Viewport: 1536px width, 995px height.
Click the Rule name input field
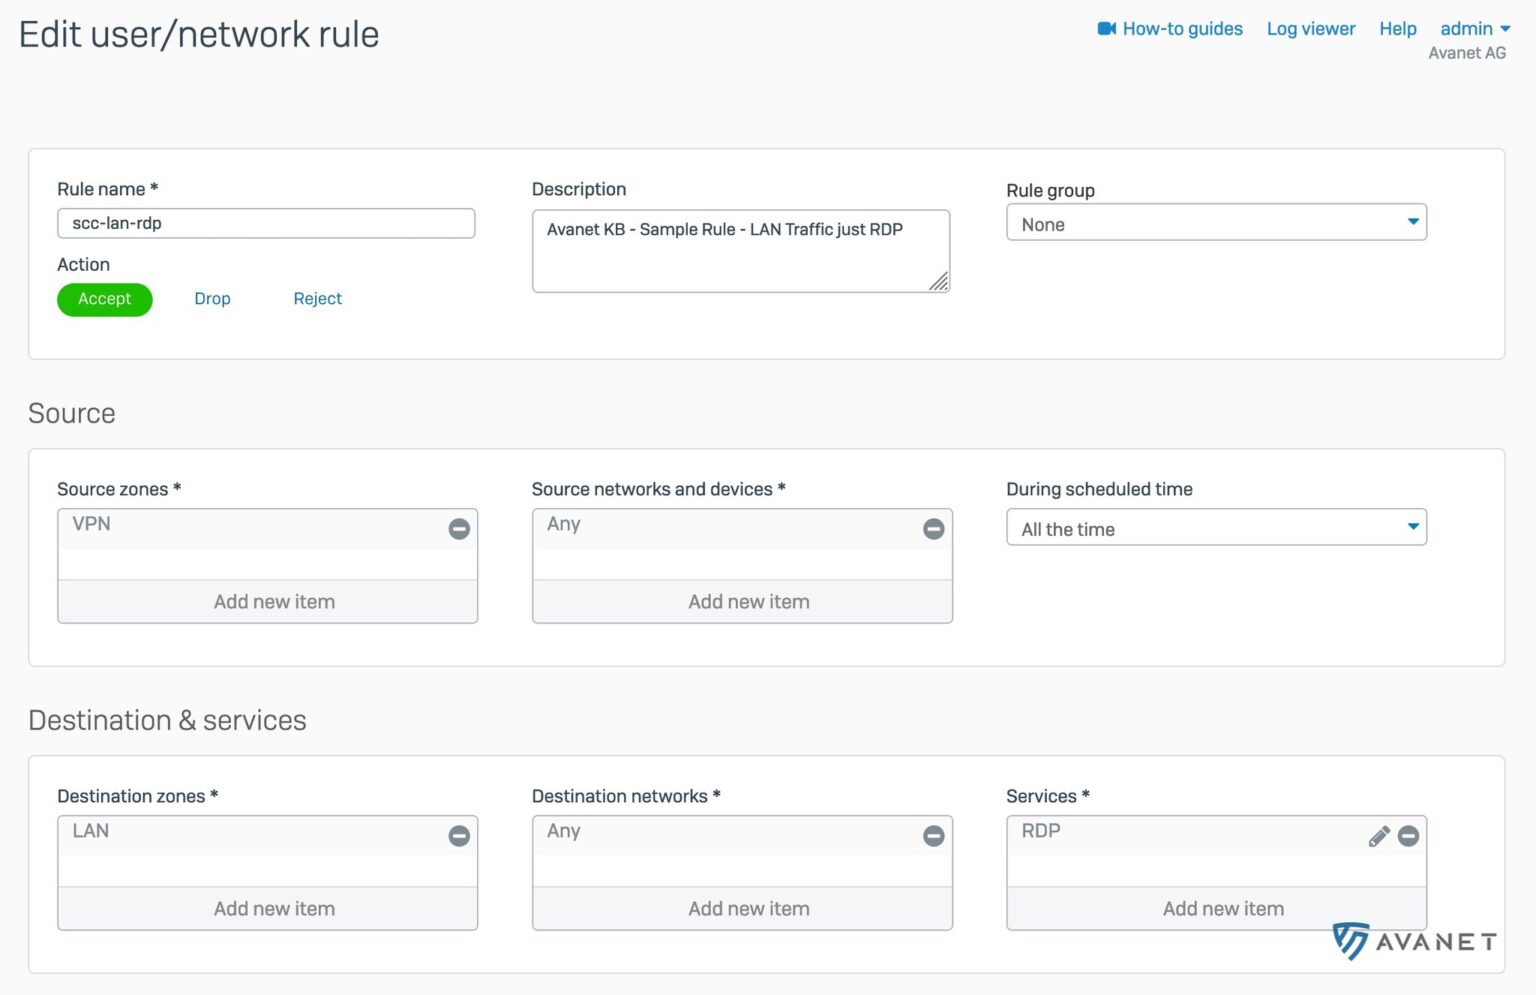266,222
